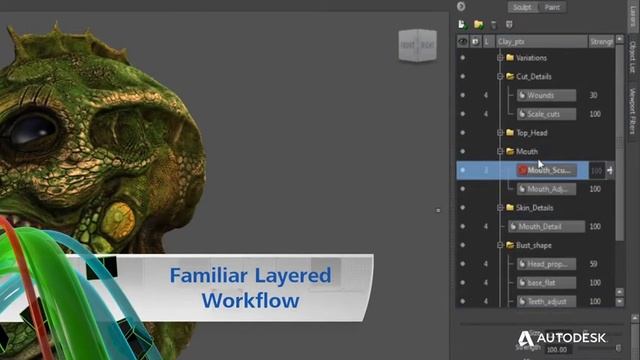This screenshot has height=360, width=640.
Task: Click the layer list scroll up arrow
Action: (x=620, y=39)
